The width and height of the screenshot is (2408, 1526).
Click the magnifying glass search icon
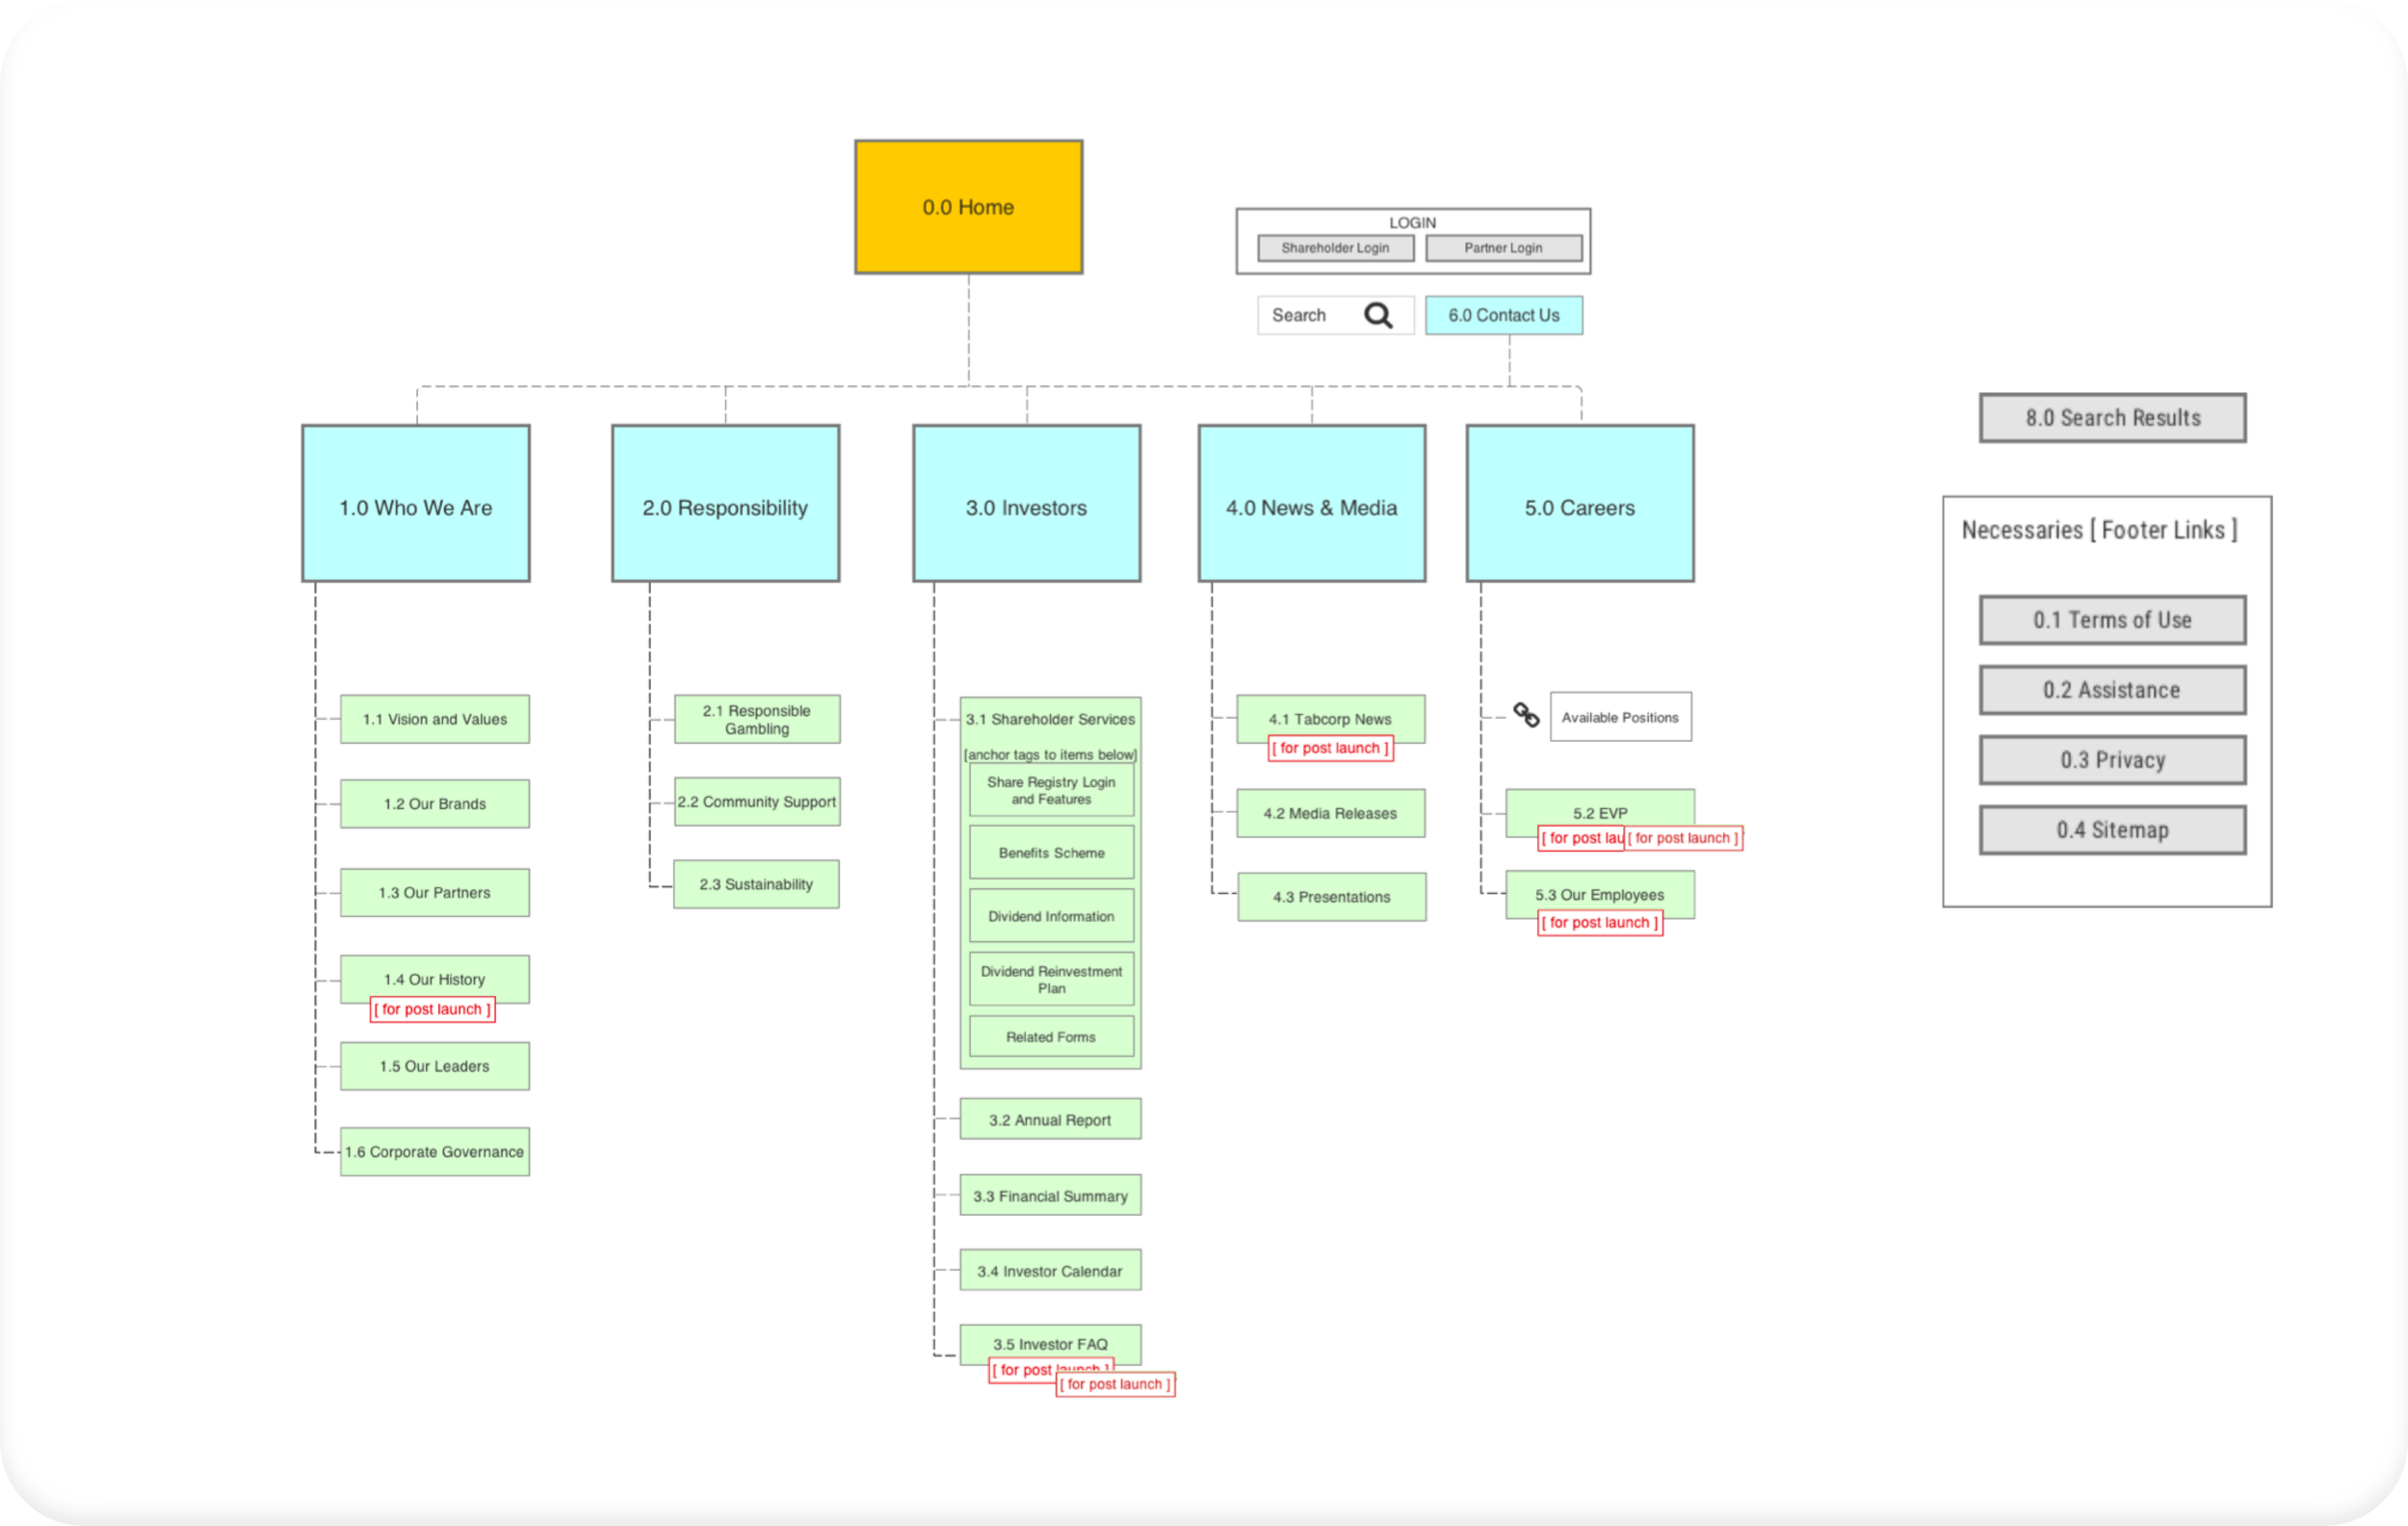(1378, 316)
